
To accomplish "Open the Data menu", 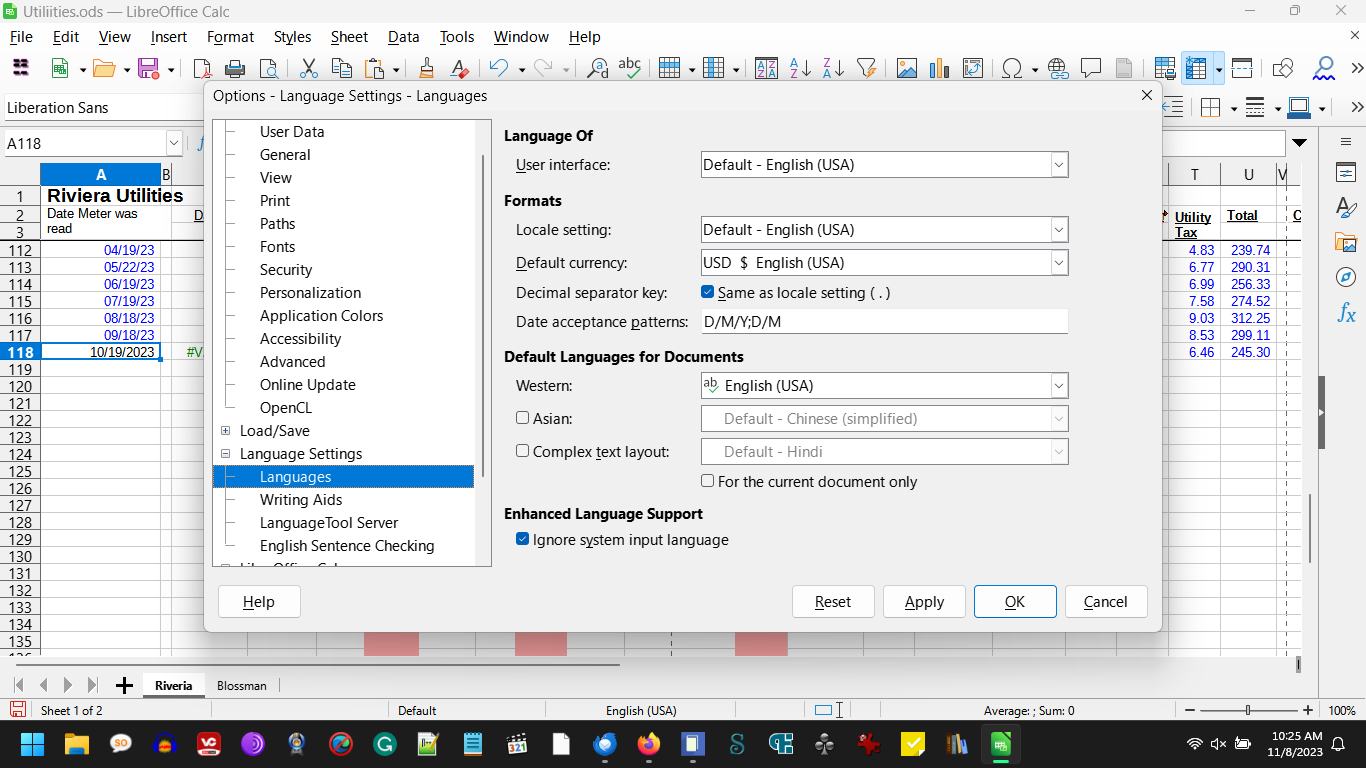I will click(x=403, y=37).
